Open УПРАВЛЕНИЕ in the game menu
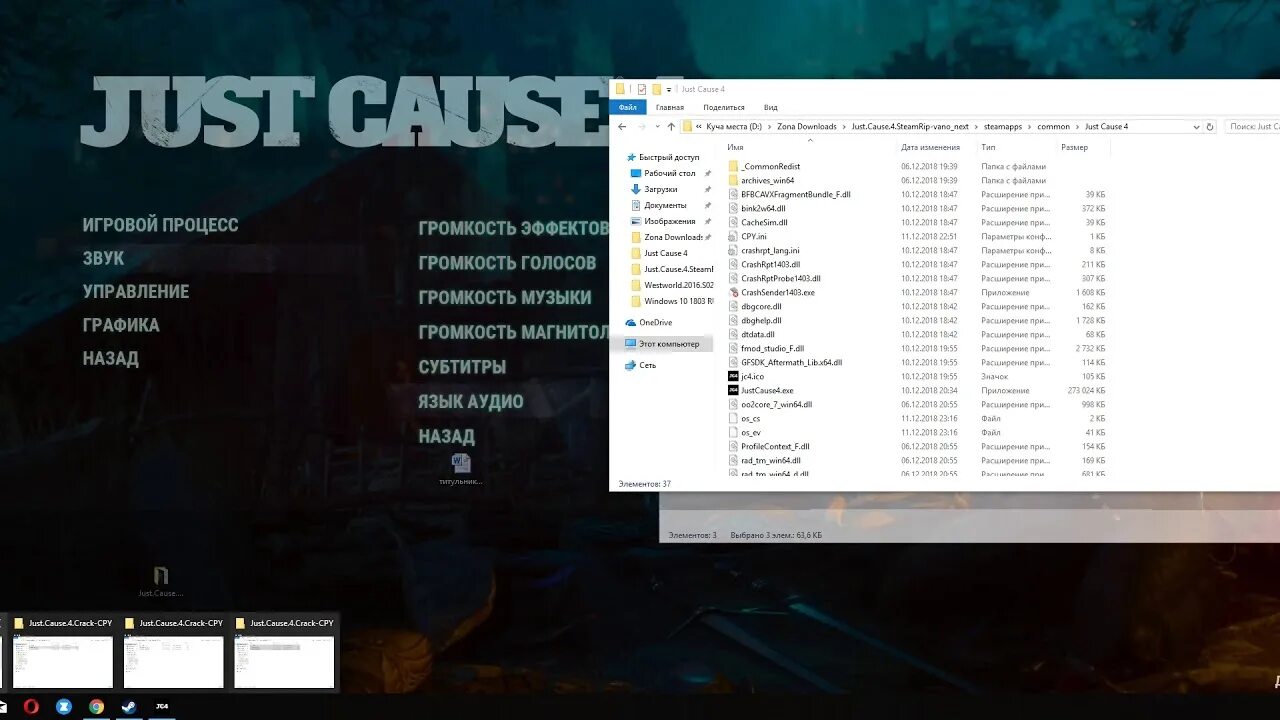This screenshot has height=720, width=1280. [136, 291]
